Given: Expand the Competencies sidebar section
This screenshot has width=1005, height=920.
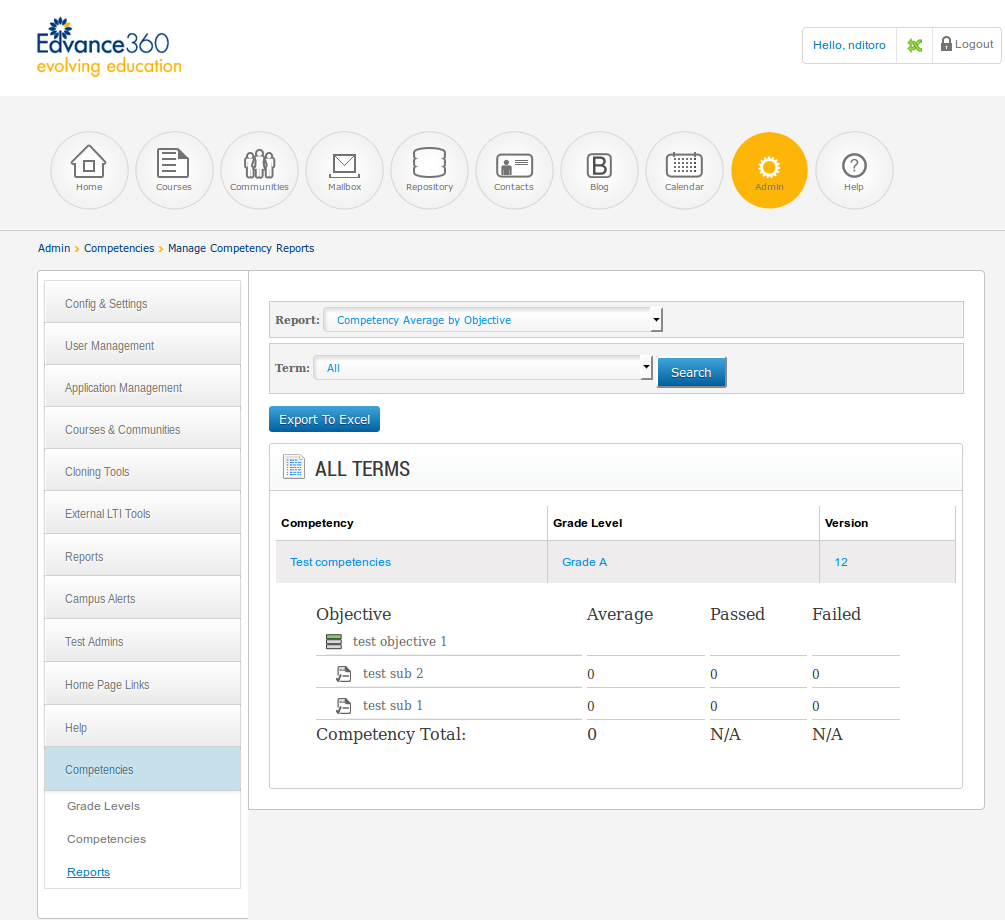Looking at the screenshot, I should [142, 770].
